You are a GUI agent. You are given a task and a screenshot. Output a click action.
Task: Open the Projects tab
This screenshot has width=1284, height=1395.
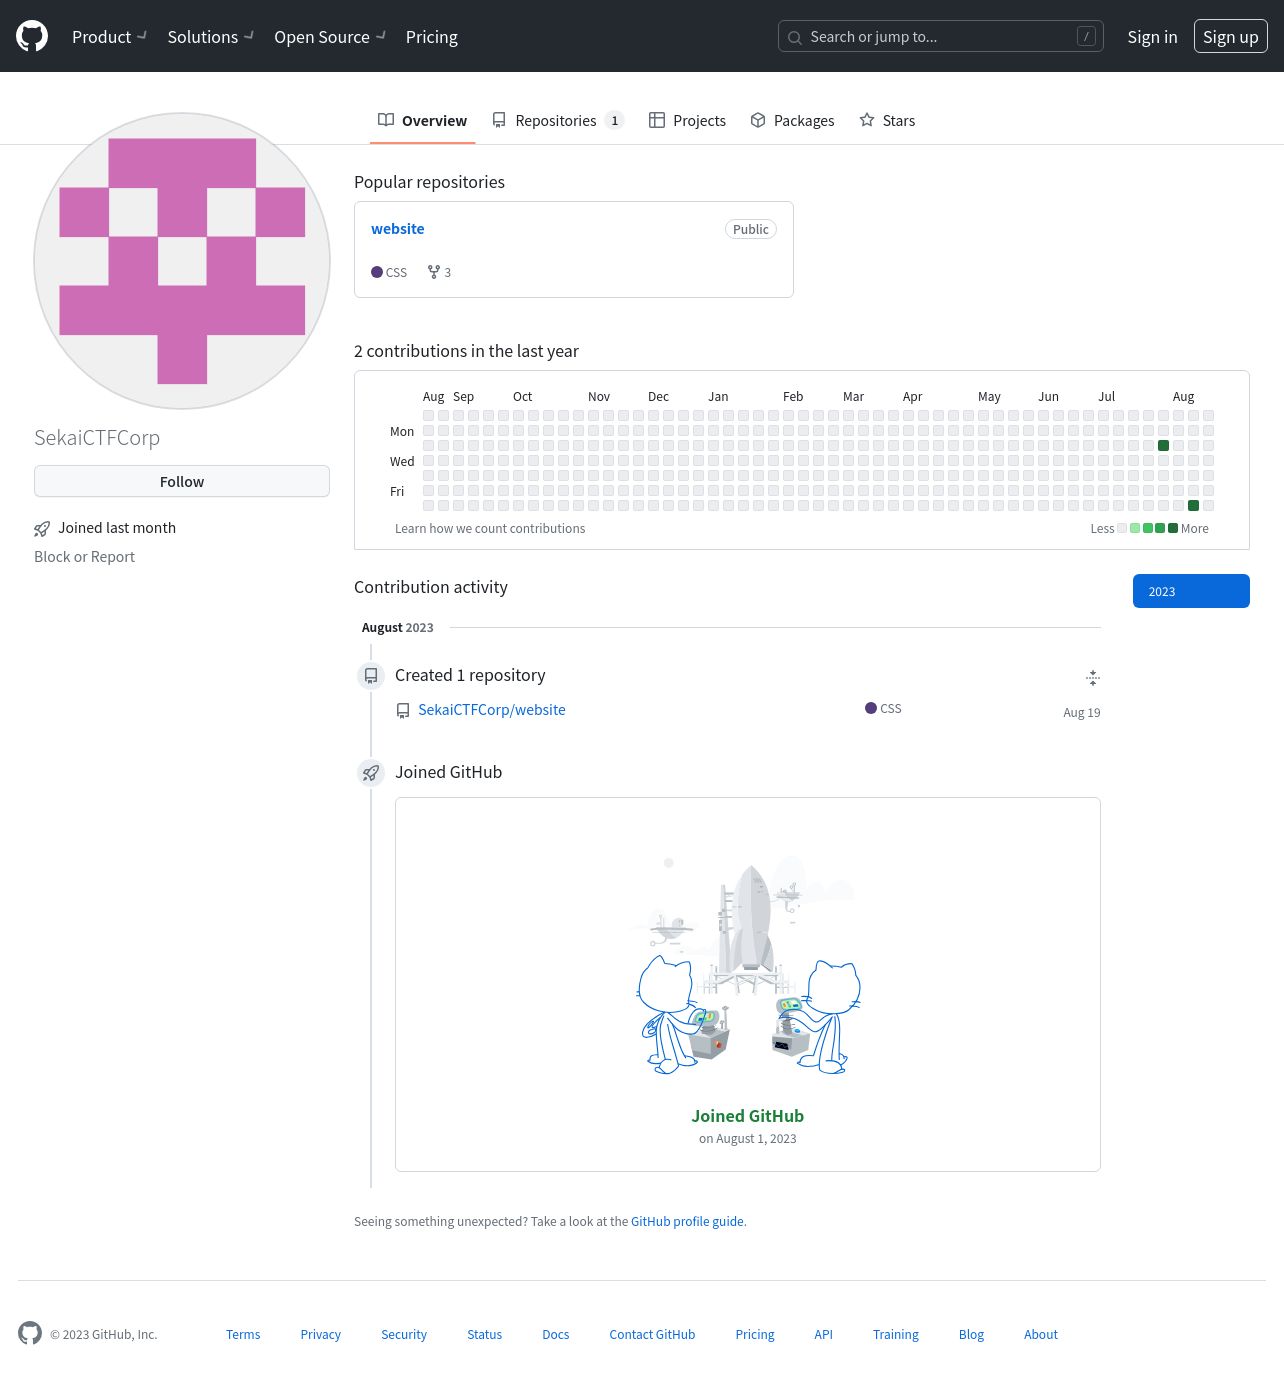coord(687,121)
